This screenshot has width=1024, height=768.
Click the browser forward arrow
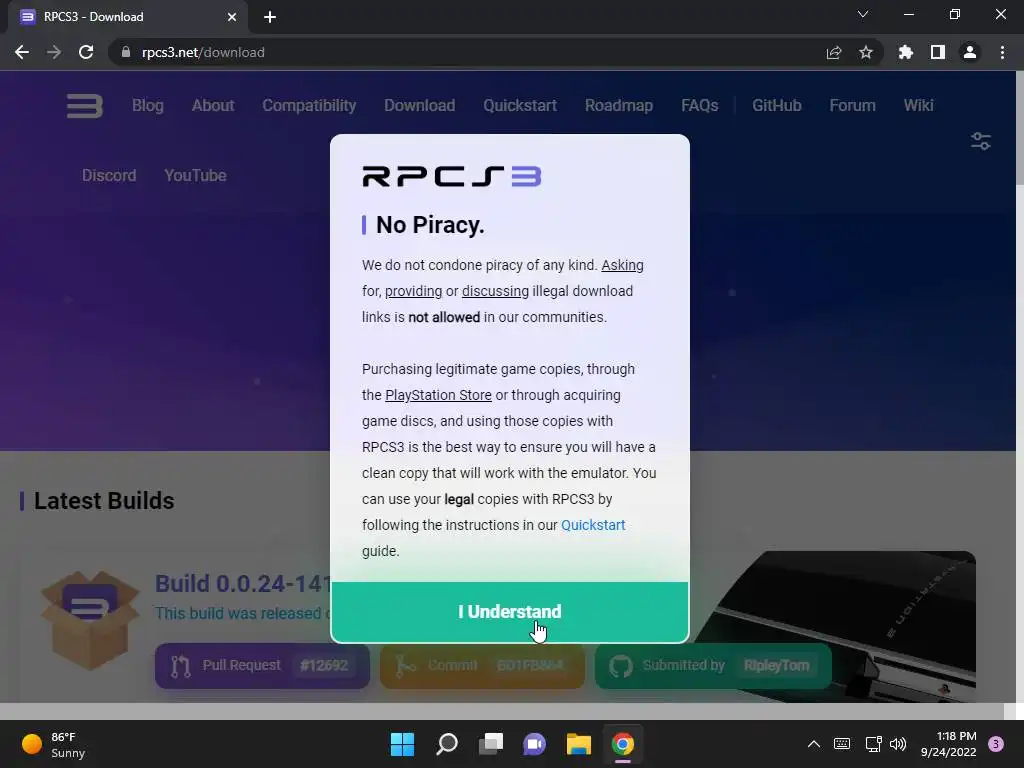(54, 52)
